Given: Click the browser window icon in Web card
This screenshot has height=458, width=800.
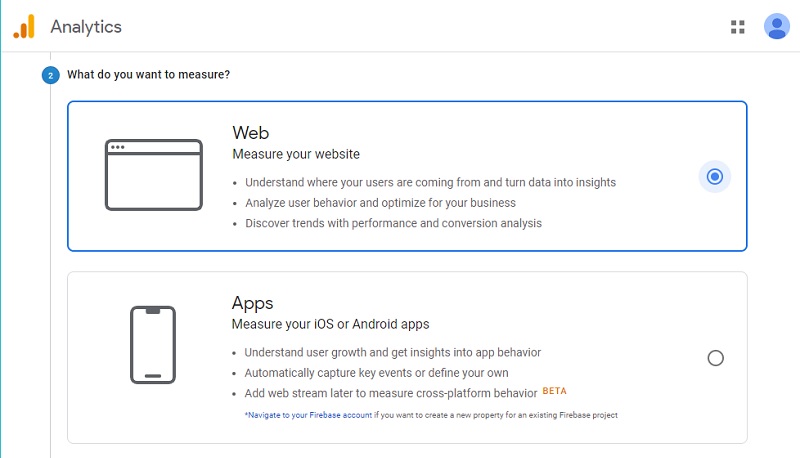Looking at the screenshot, I should 153,175.
